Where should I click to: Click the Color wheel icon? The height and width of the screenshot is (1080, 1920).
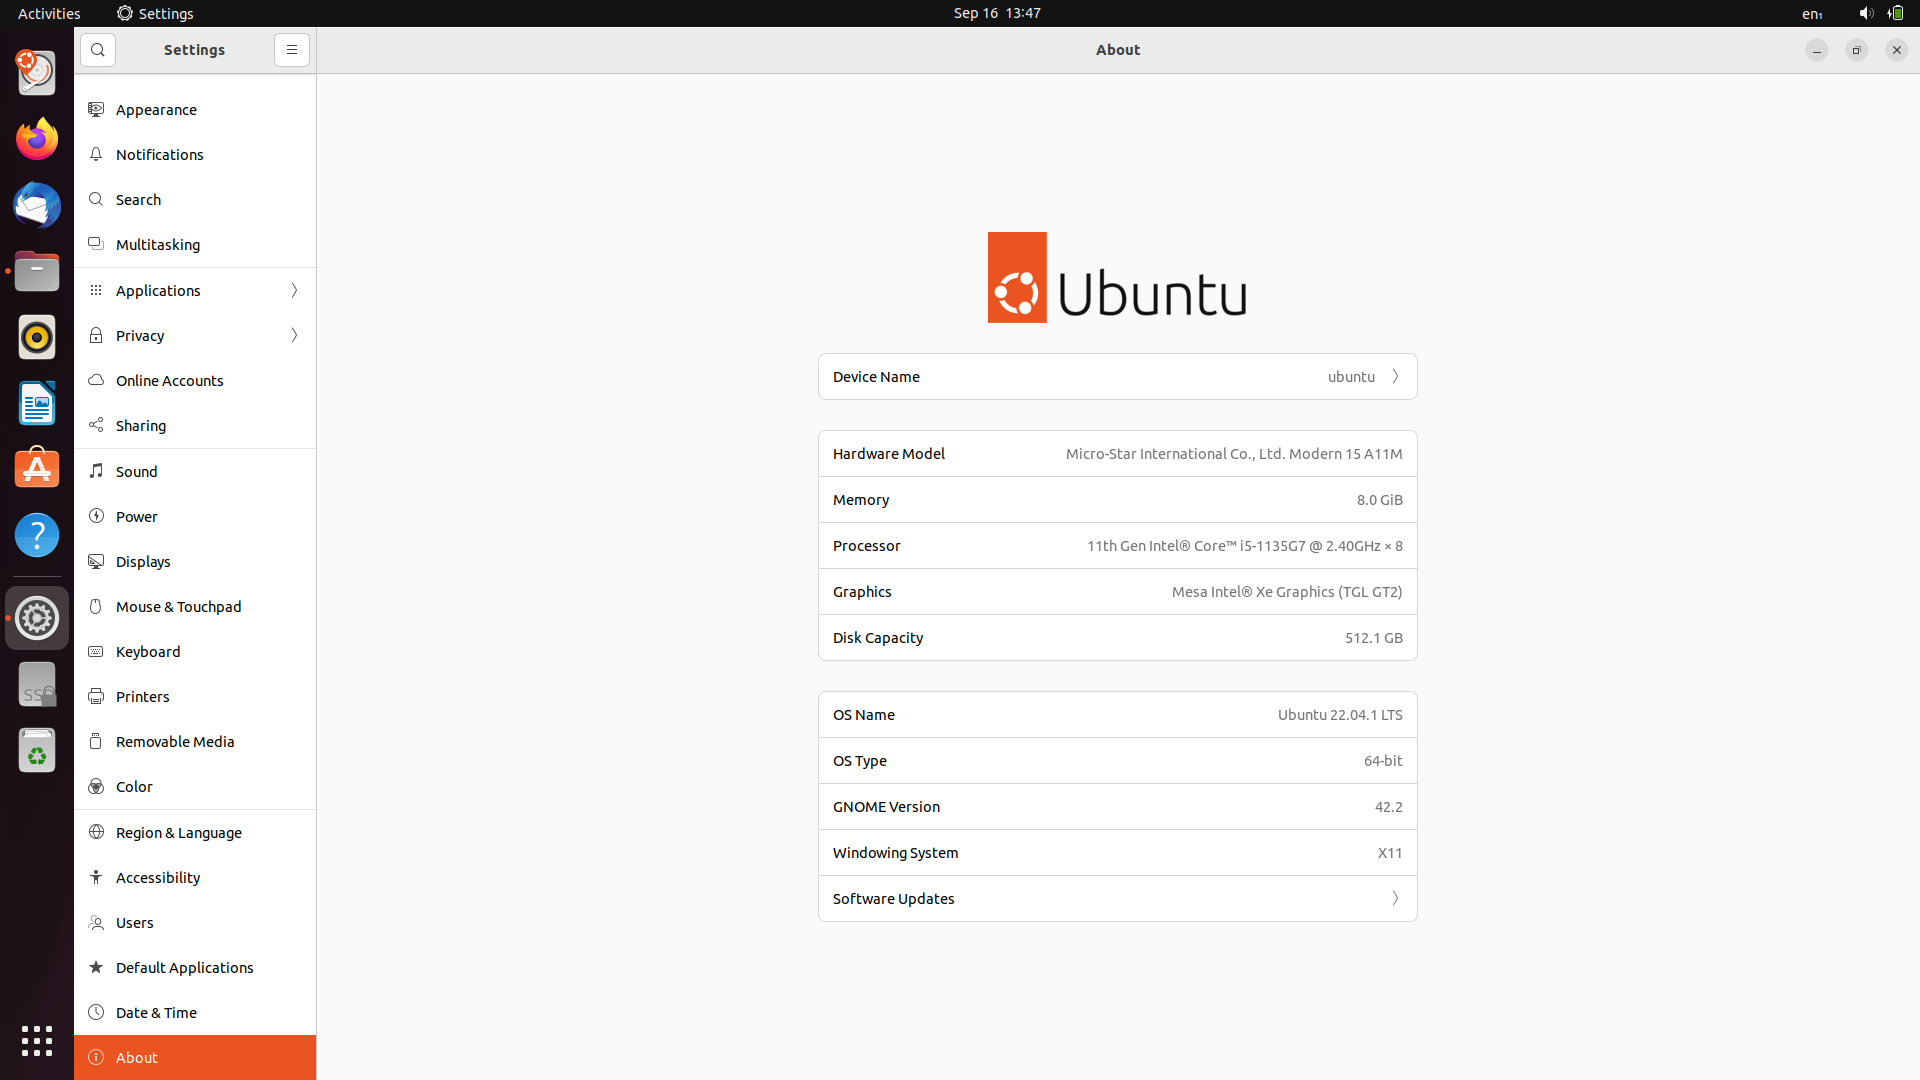pyautogui.click(x=96, y=786)
